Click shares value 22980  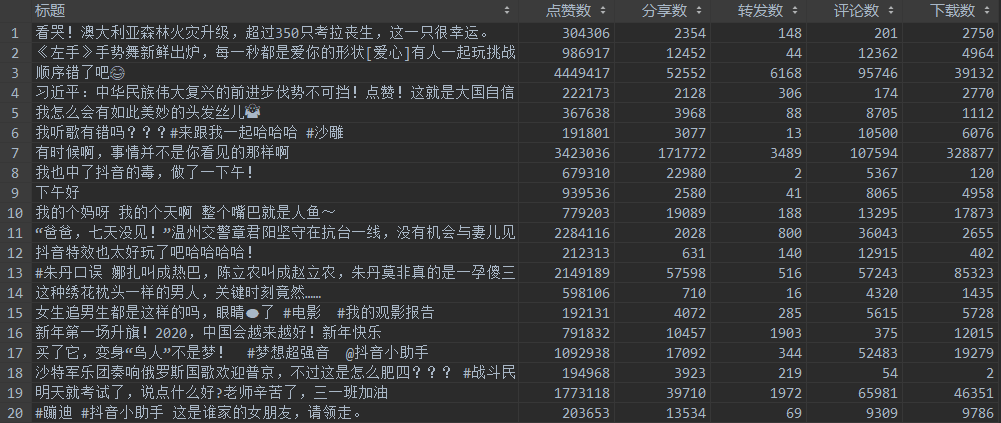point(686,173)
